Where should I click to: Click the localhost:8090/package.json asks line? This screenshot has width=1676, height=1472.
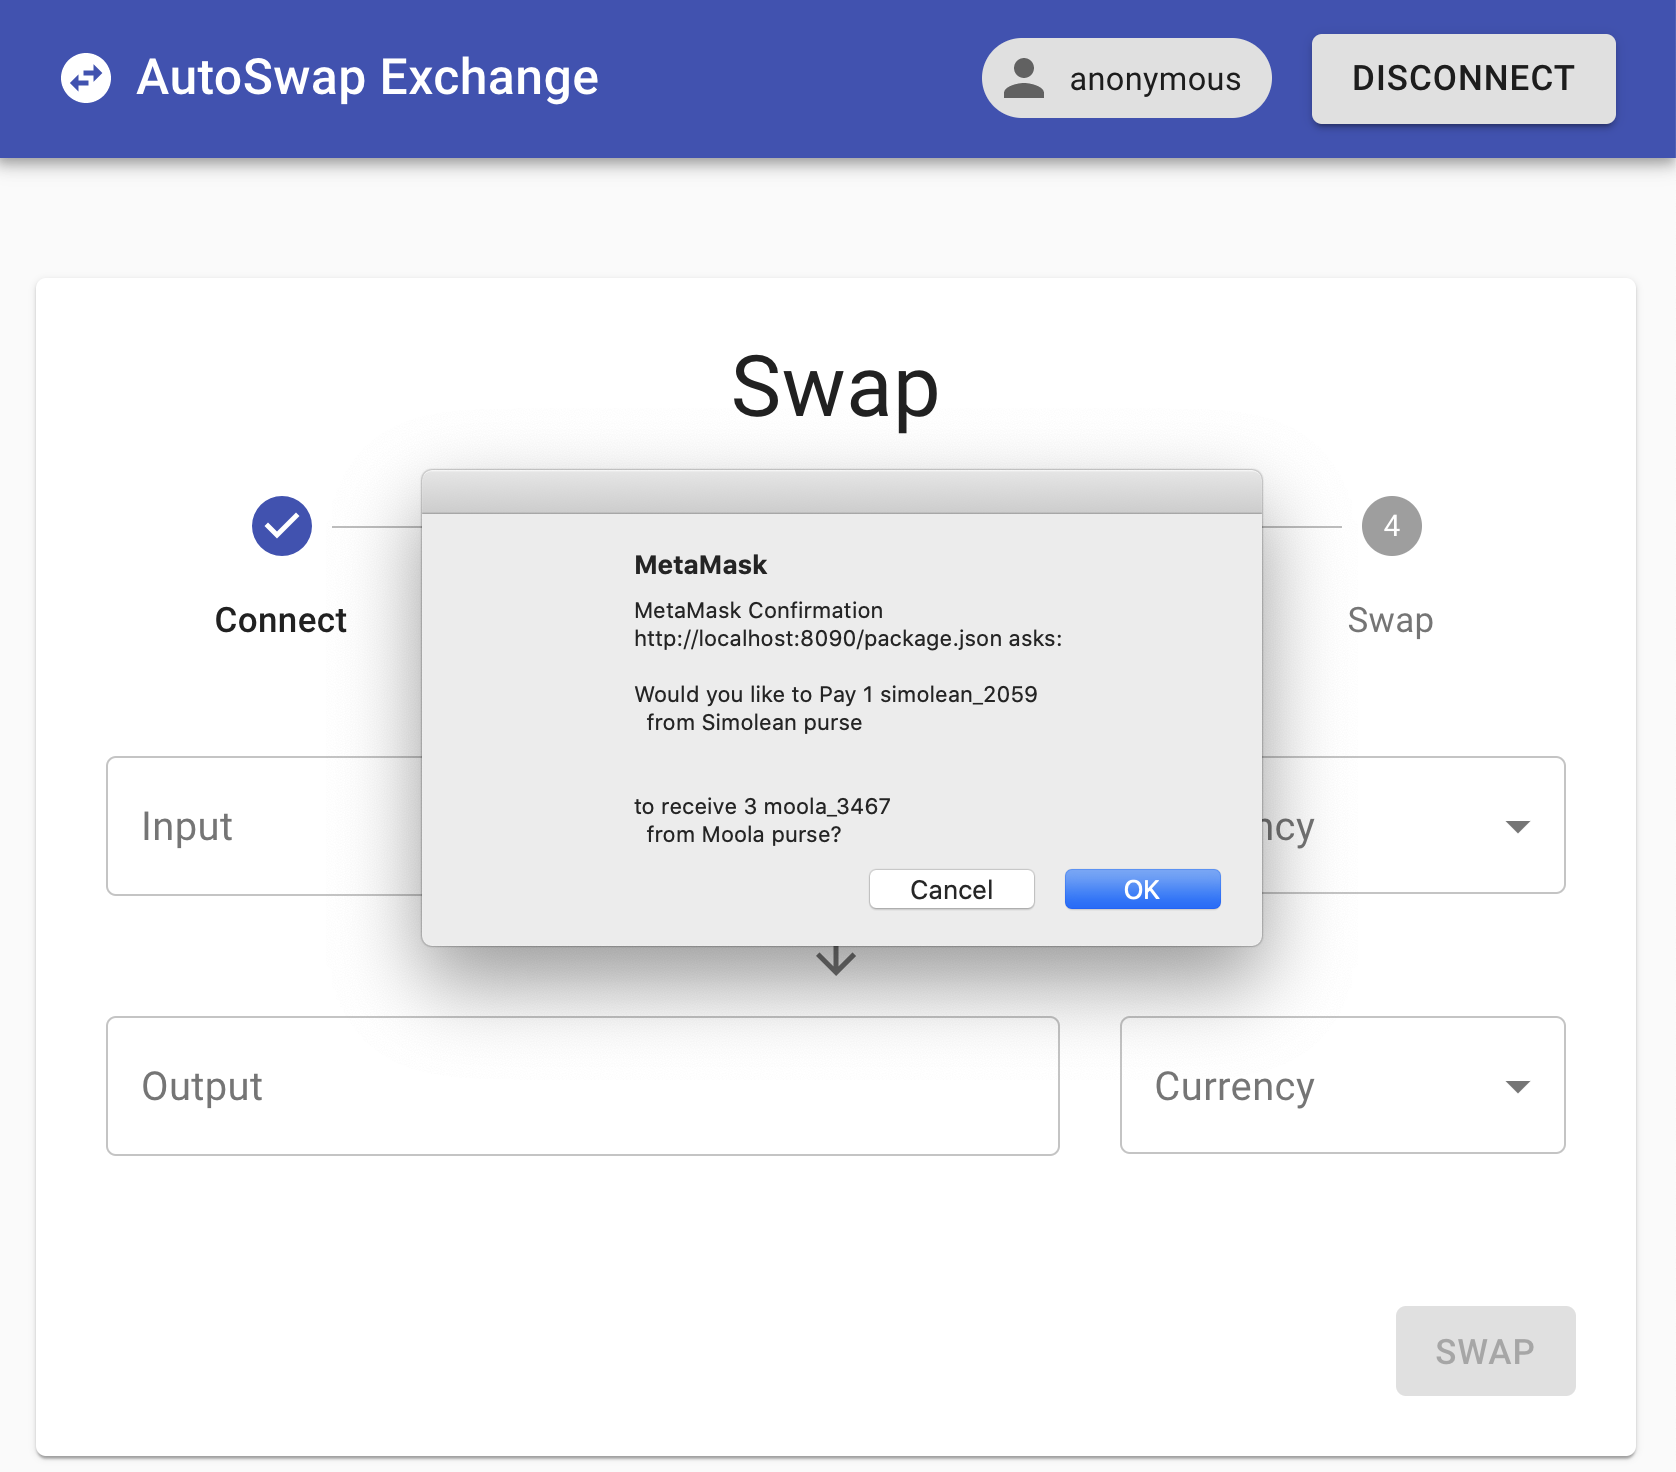848,638
